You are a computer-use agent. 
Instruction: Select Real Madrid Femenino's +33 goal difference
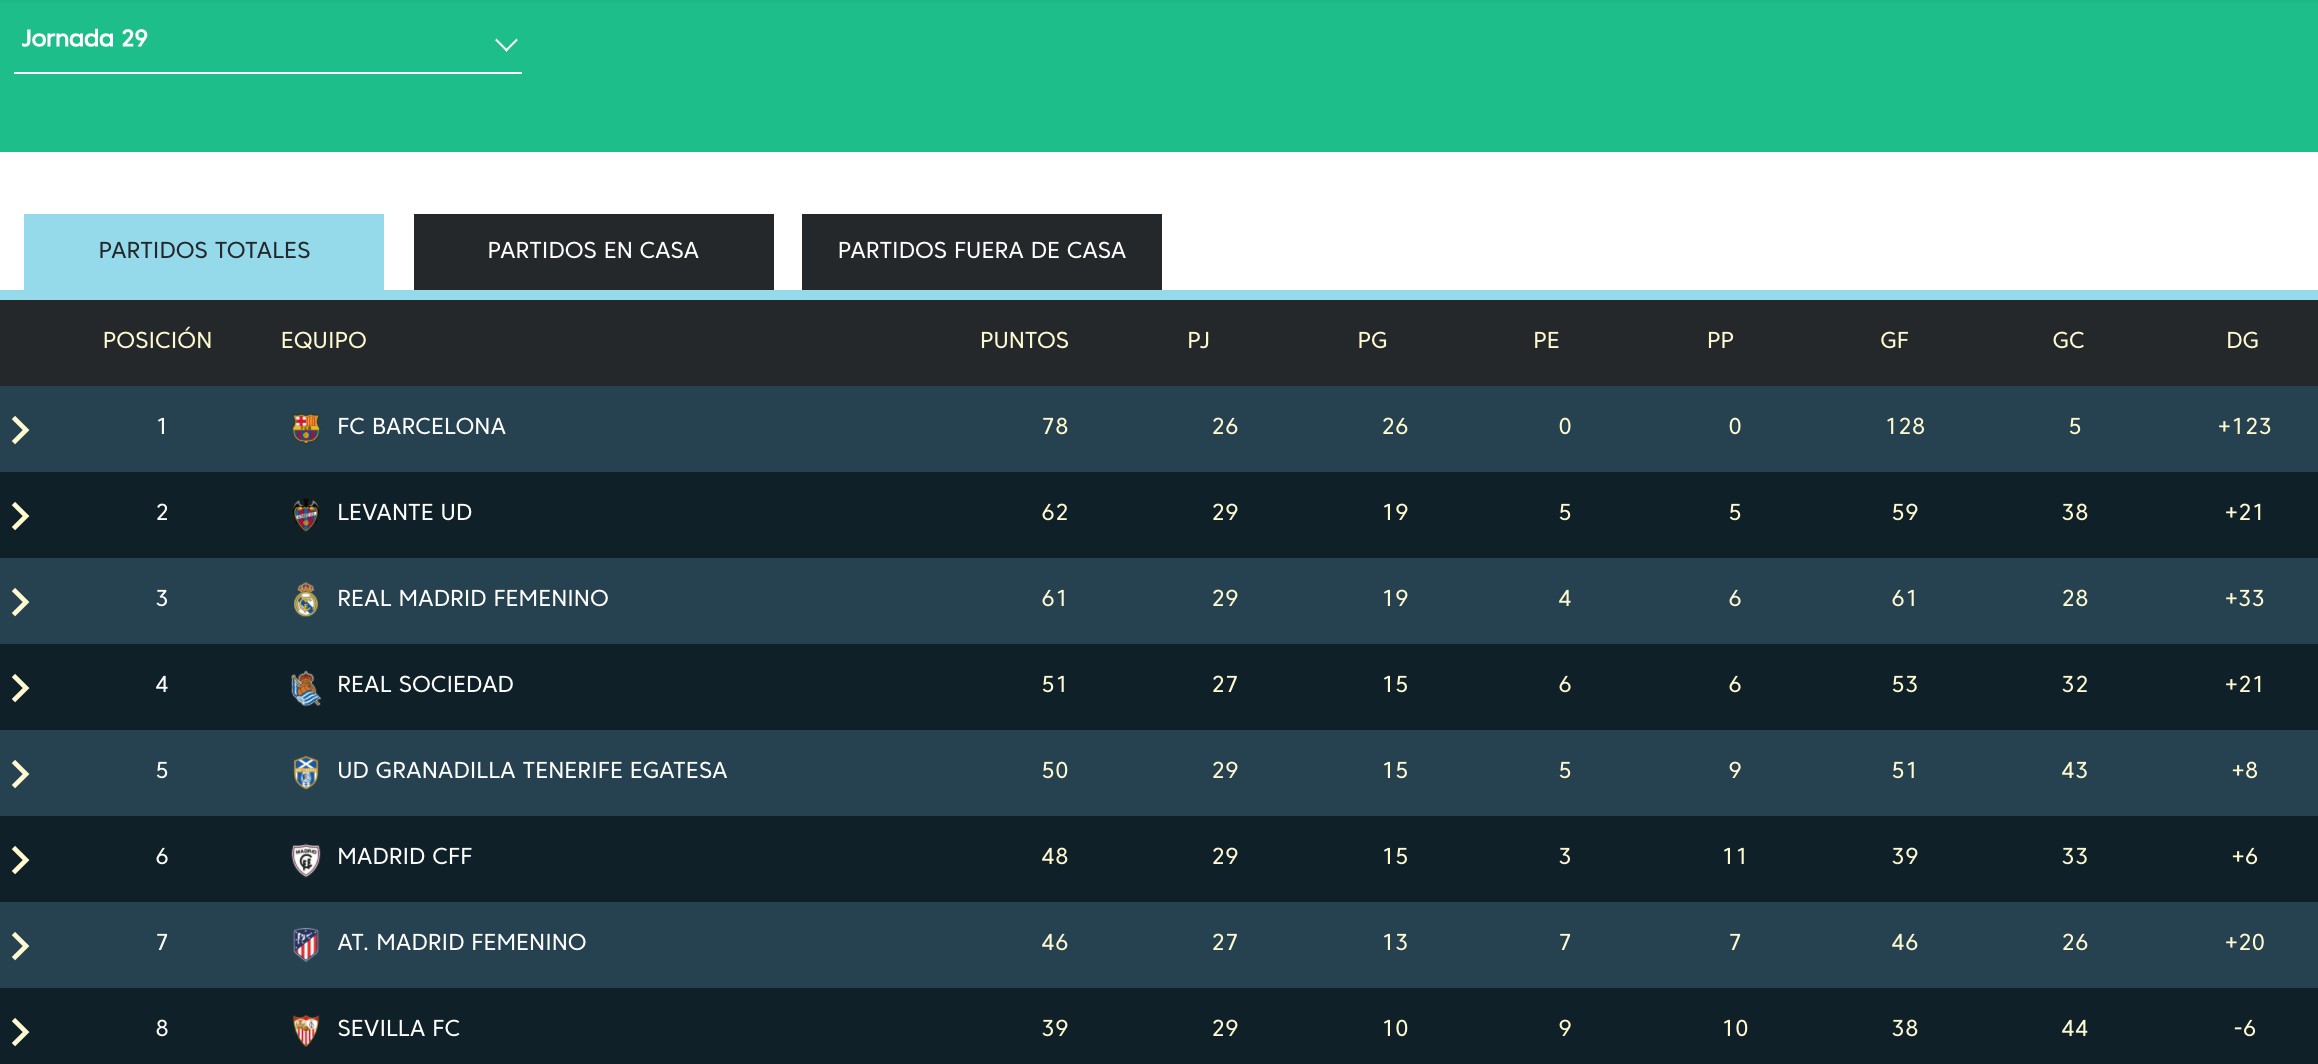(x=2245, y=599)
